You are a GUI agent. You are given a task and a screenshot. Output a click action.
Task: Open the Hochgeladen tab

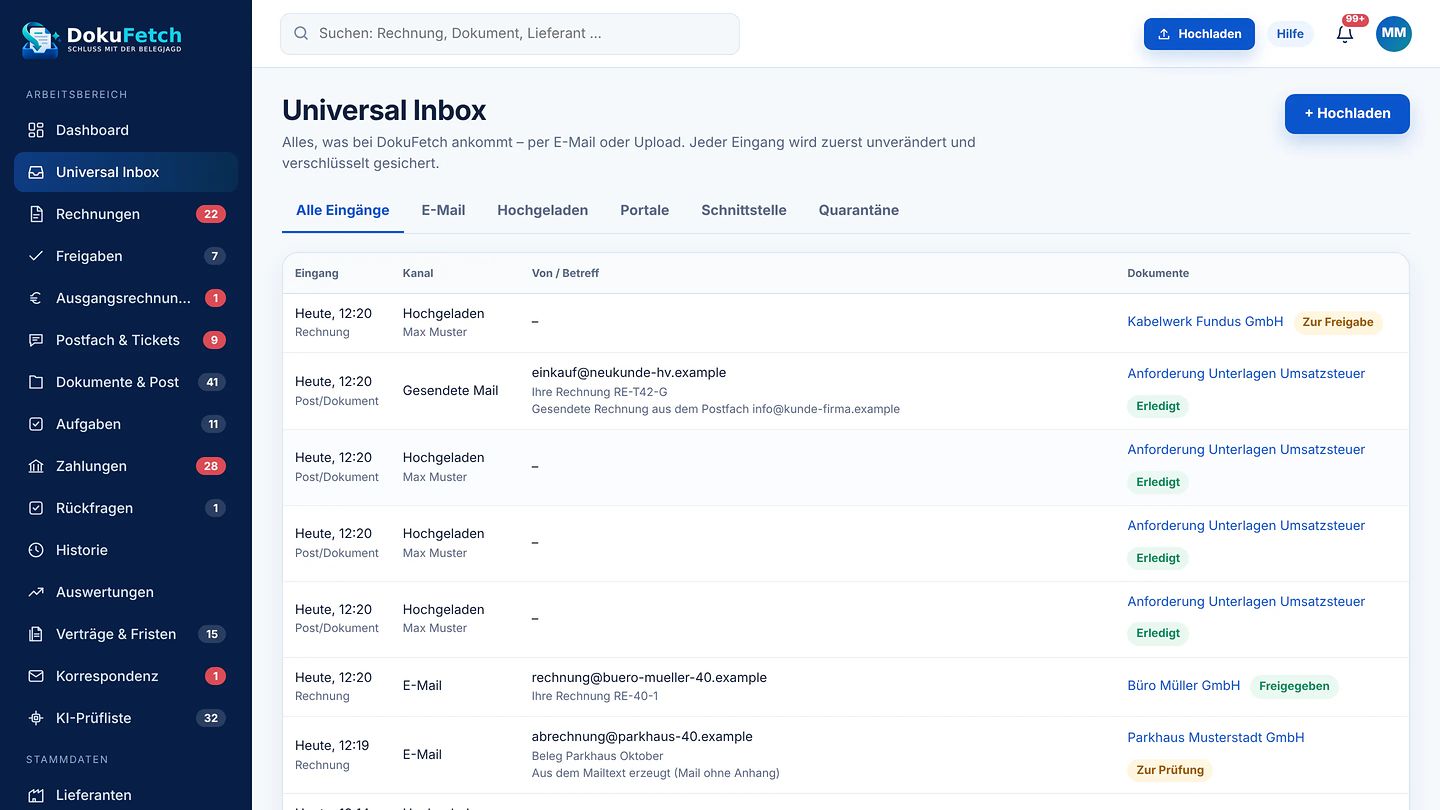543,210
